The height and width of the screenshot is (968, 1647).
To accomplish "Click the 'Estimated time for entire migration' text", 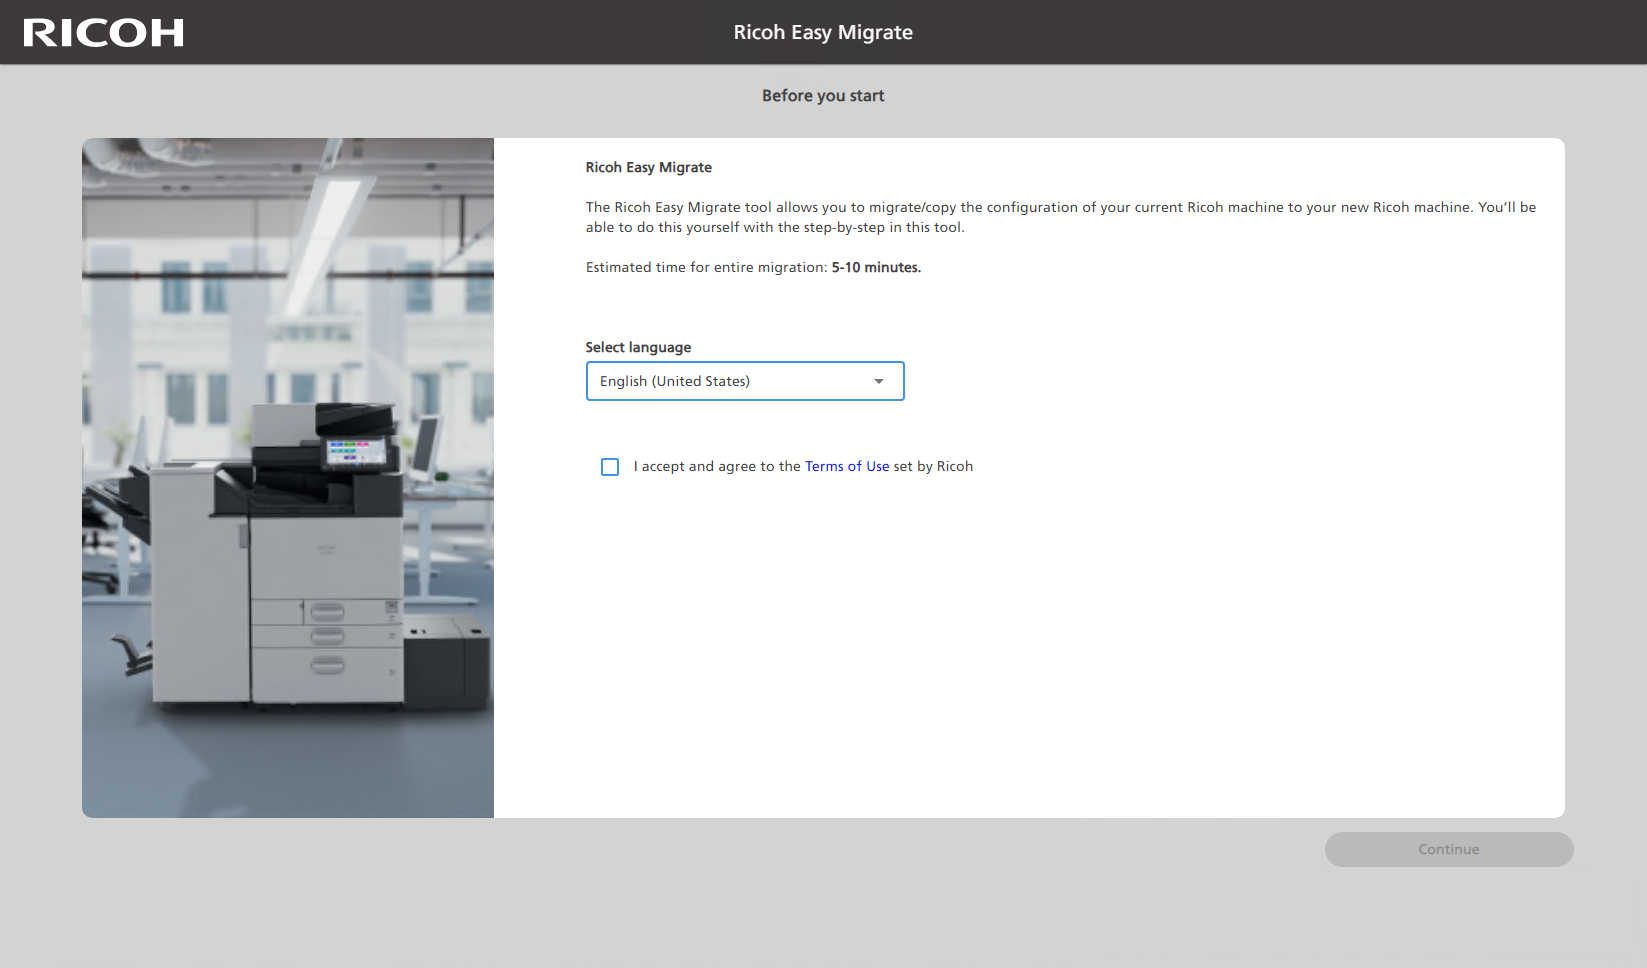I will pyautogui.click(x=706, y=267).
